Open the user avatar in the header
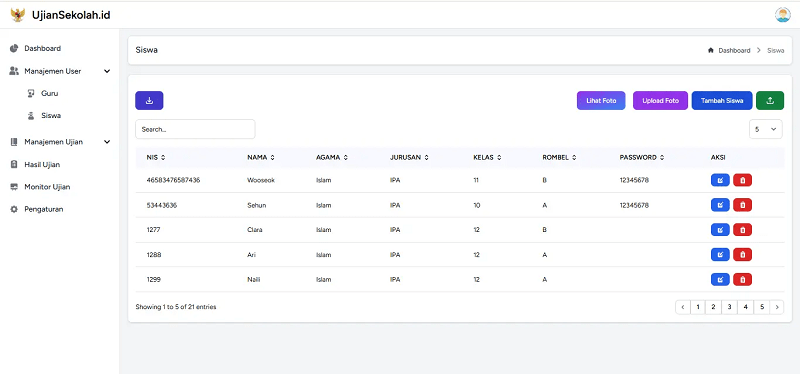Image resolution: width=800 pixels, height=374 pixels. [x=782, y=15]
